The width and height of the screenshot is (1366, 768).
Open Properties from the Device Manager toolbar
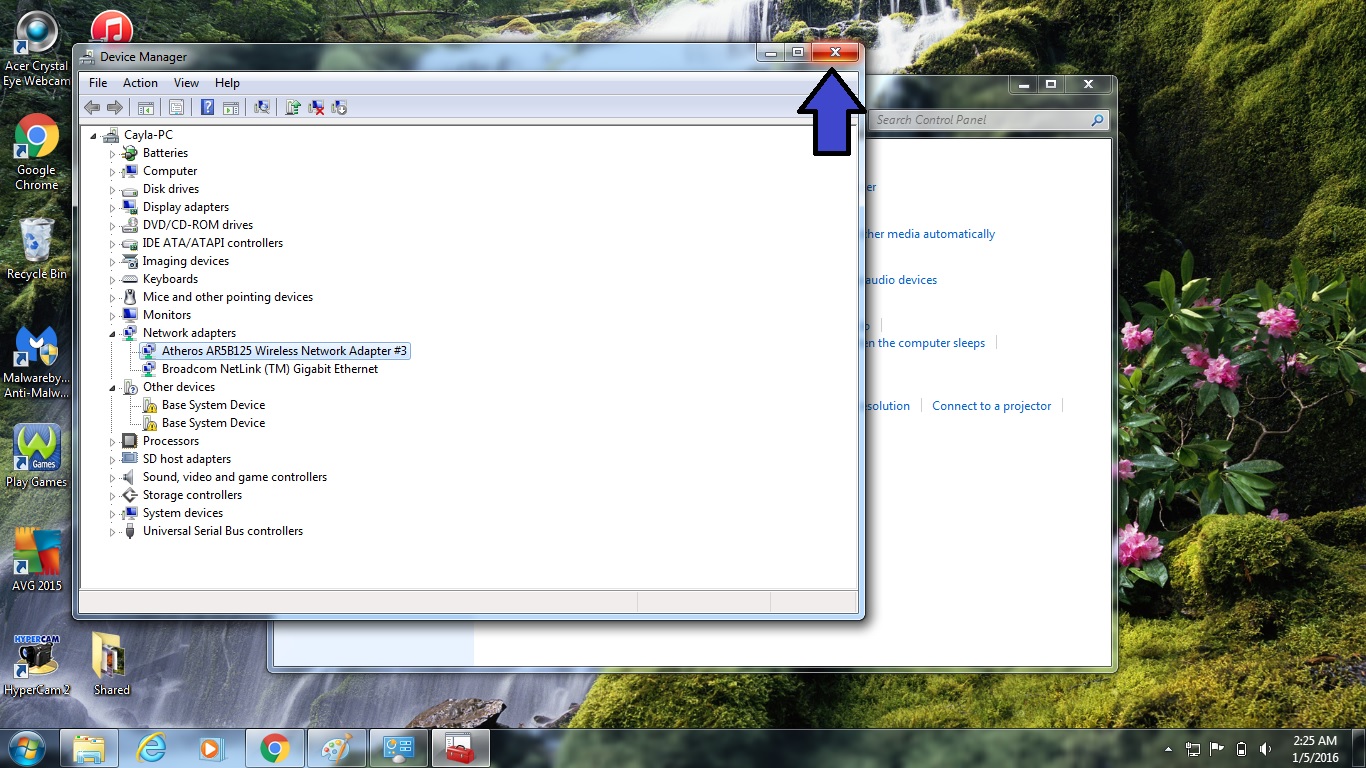tap(176, 108)
